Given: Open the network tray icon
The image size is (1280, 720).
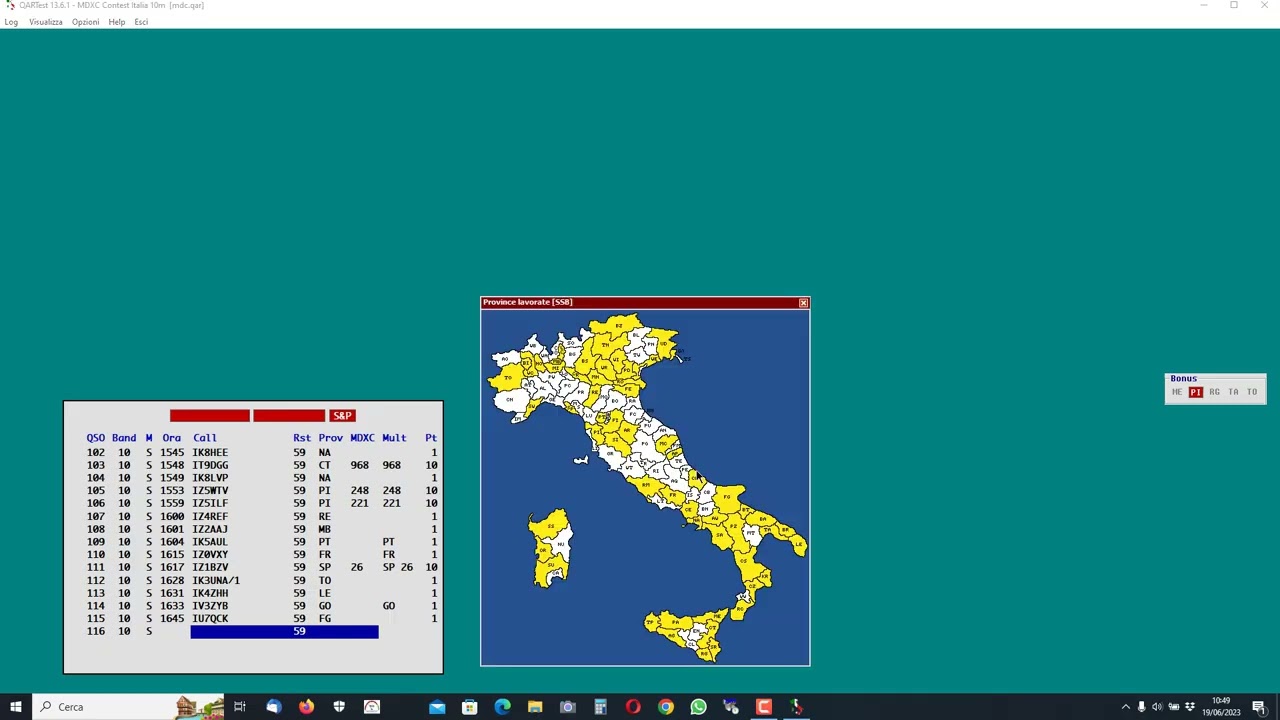Looking at the screenshot, I should point(1173,707).
